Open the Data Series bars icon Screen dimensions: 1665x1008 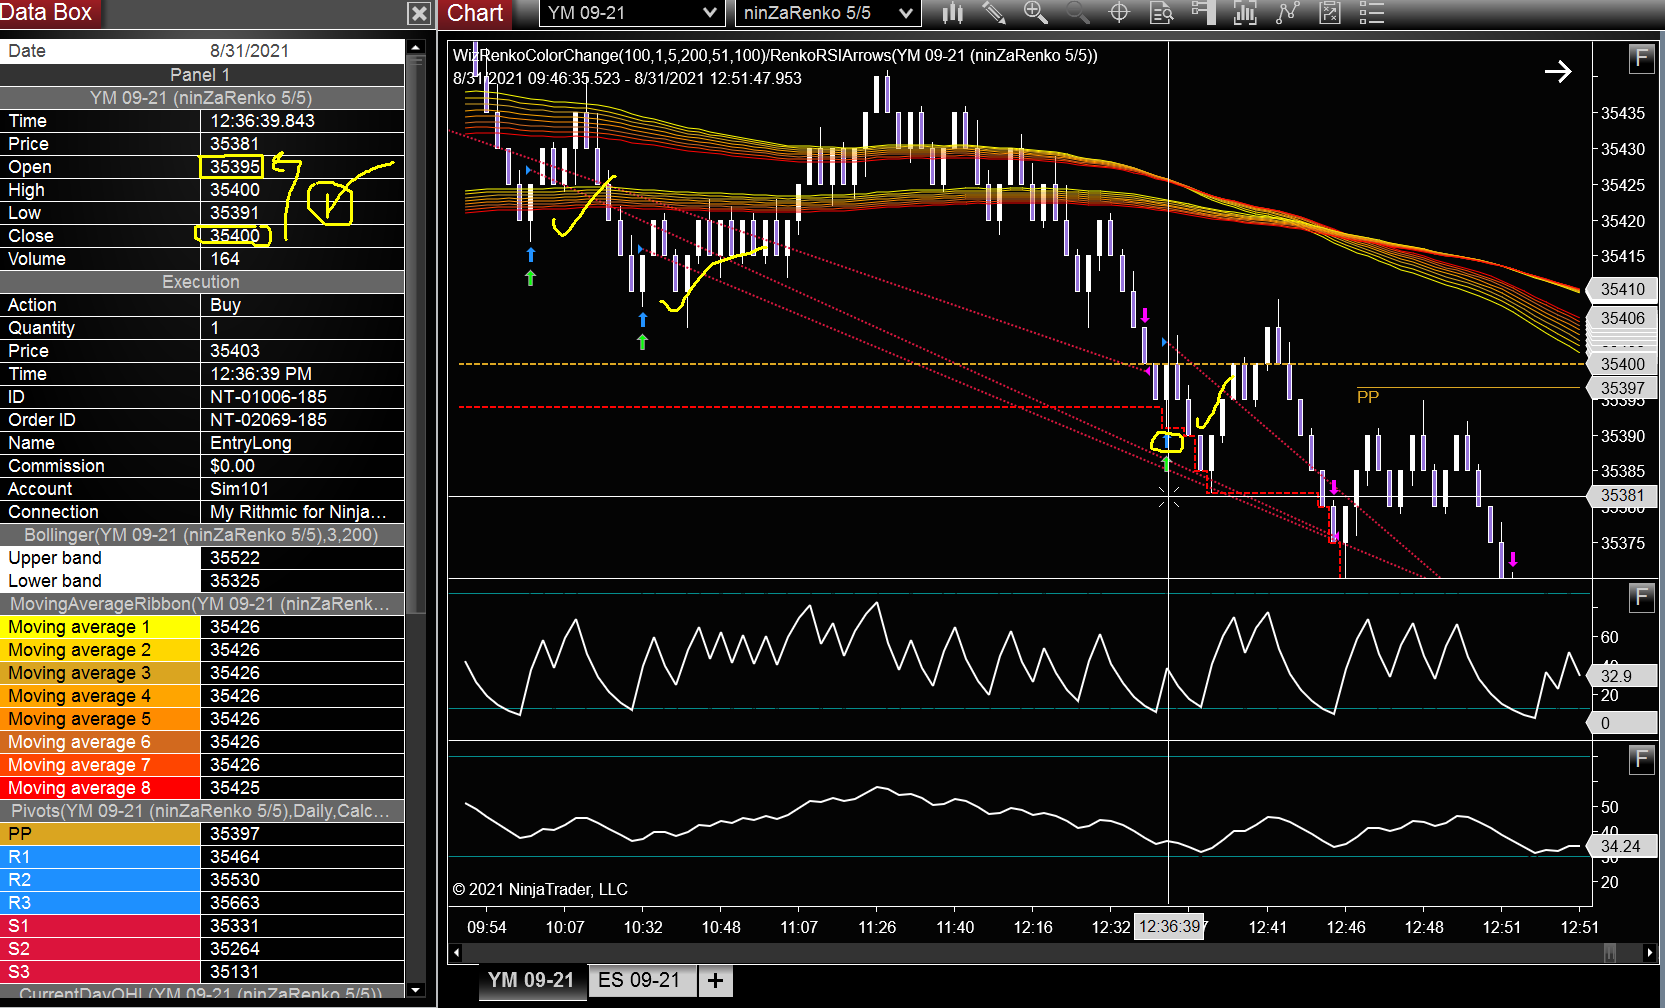[1246, 13]
